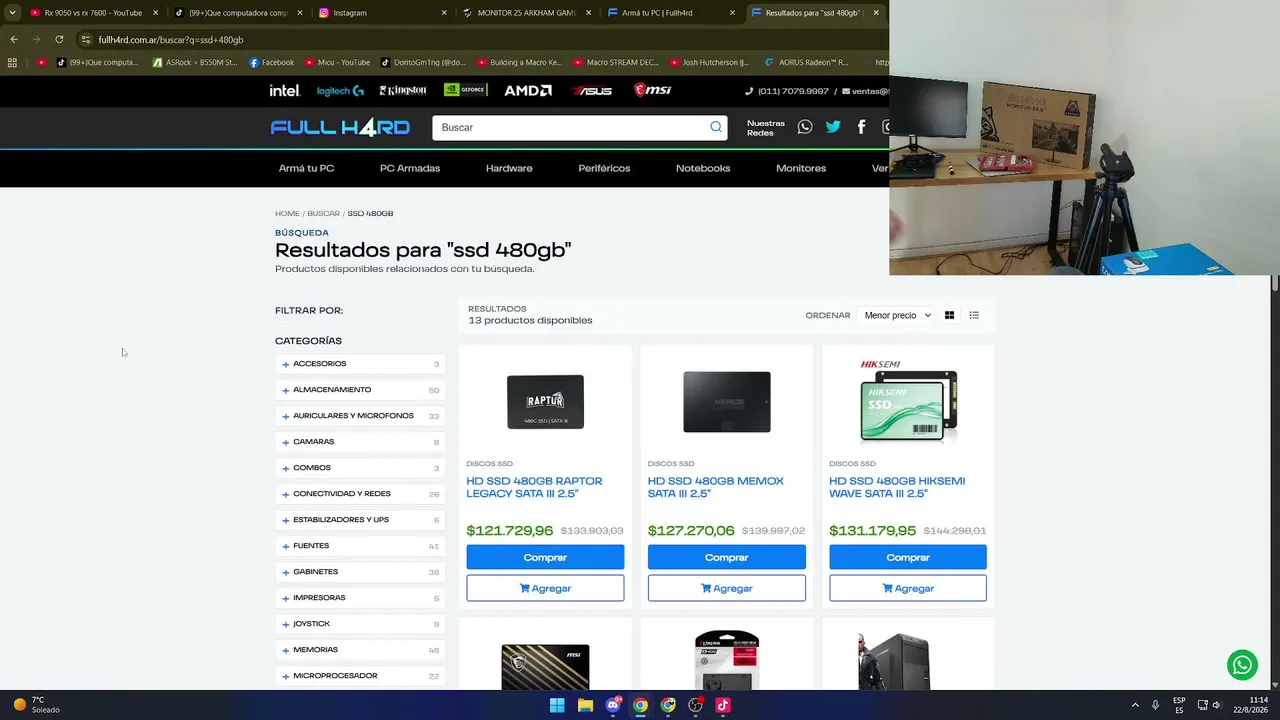Screen dimensions: 1280x720
Task: Click the magnifier icon in the Buscar box
Action: 716,127
